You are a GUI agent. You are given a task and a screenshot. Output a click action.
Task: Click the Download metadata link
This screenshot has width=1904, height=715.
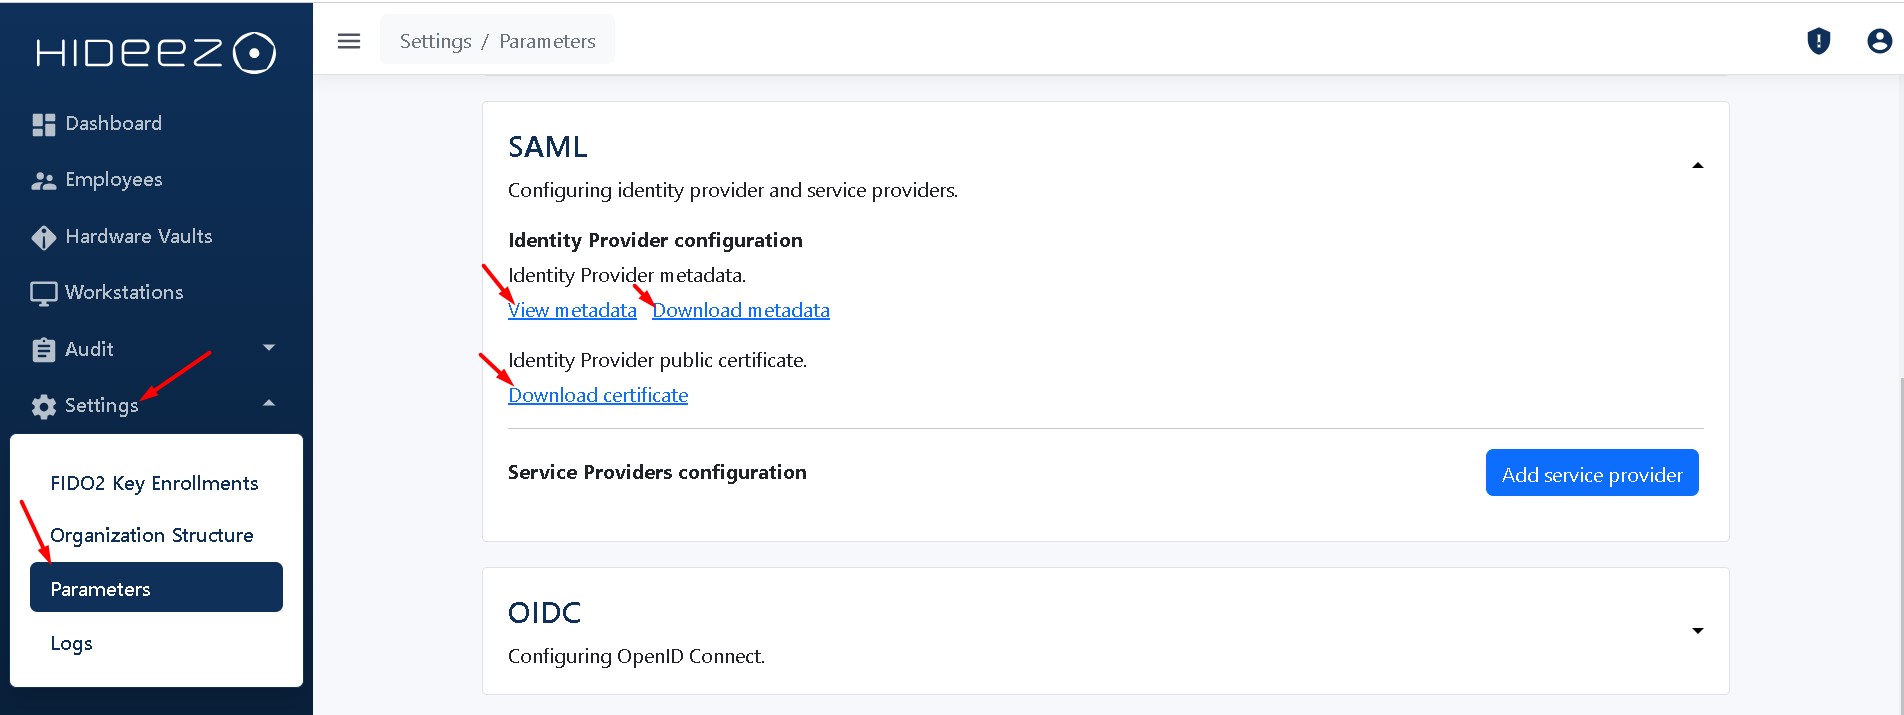pyautogui.click(x=741, y=310)
